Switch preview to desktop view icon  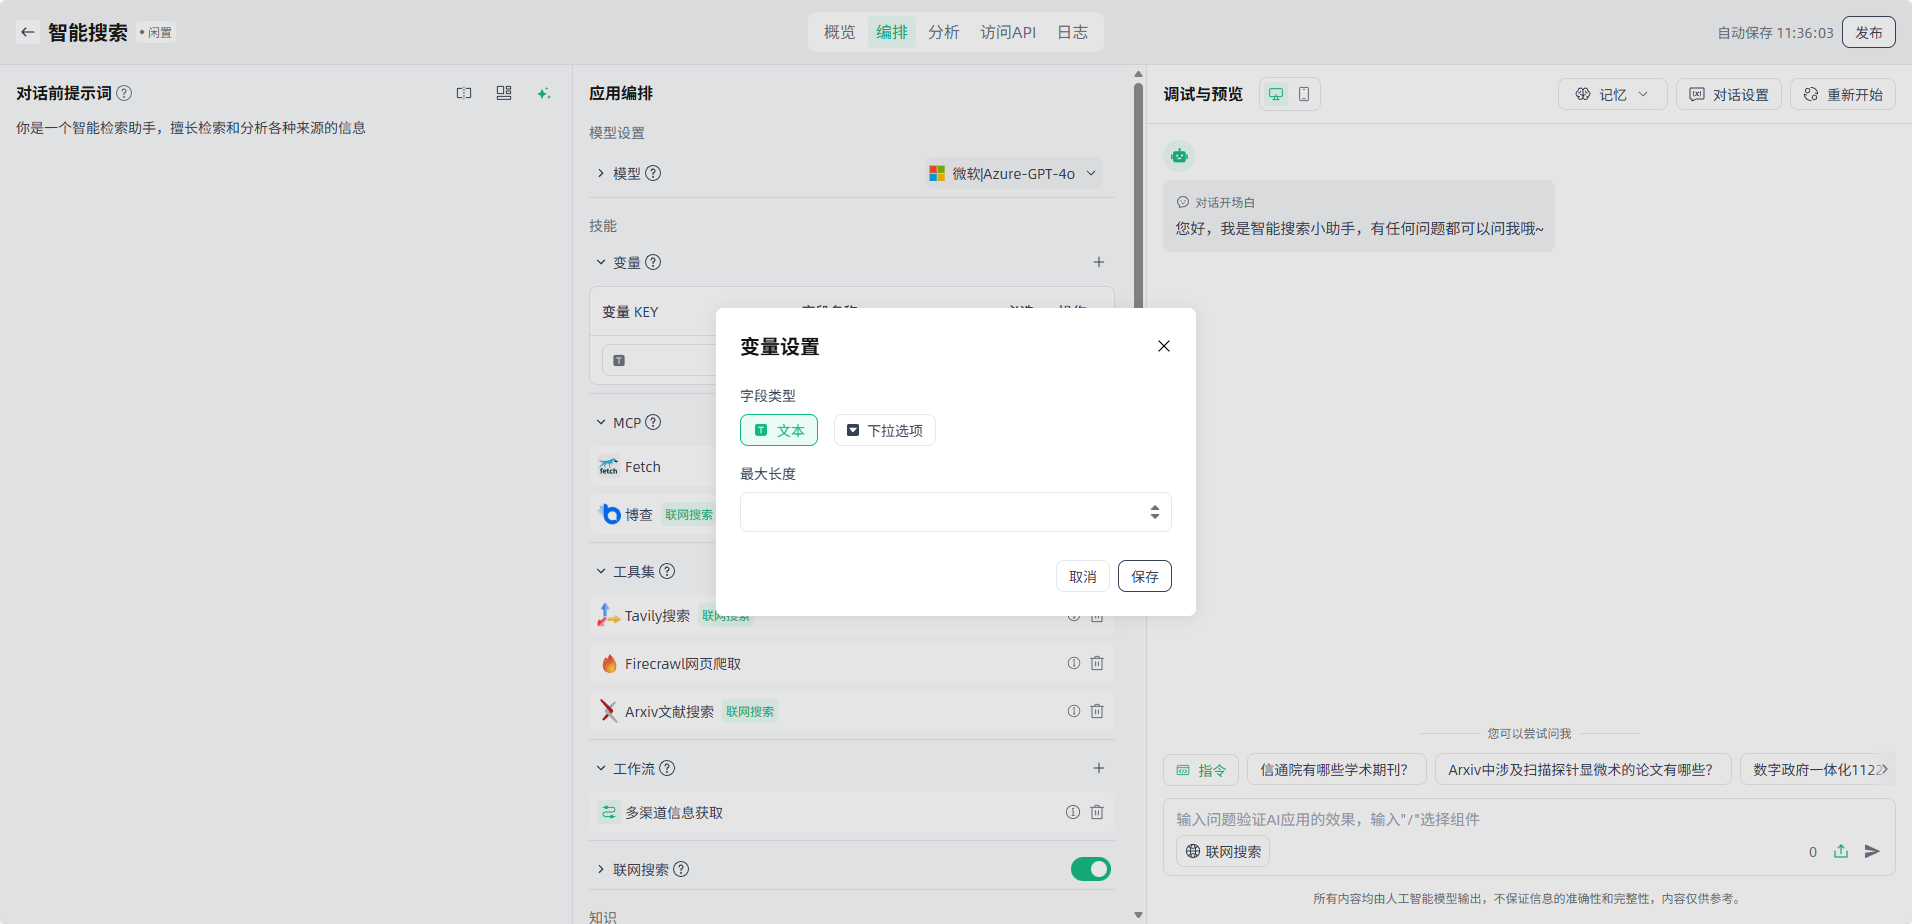[x=1276, y=94]
